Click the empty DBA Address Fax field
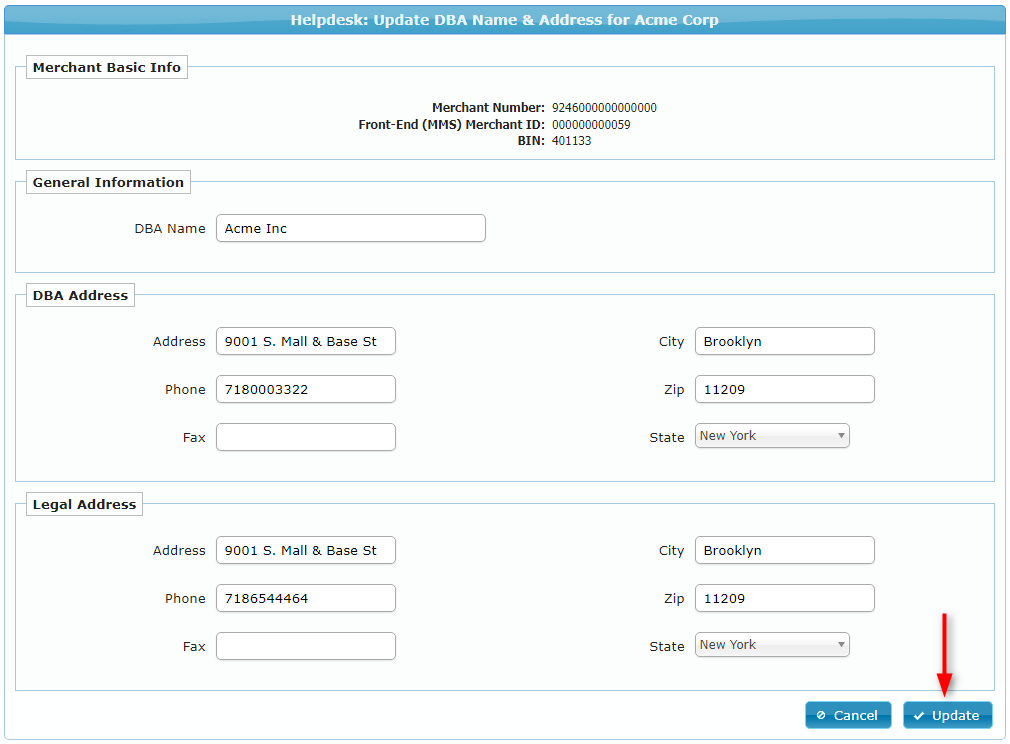The image size is (1010, 744). click(305, 437)
